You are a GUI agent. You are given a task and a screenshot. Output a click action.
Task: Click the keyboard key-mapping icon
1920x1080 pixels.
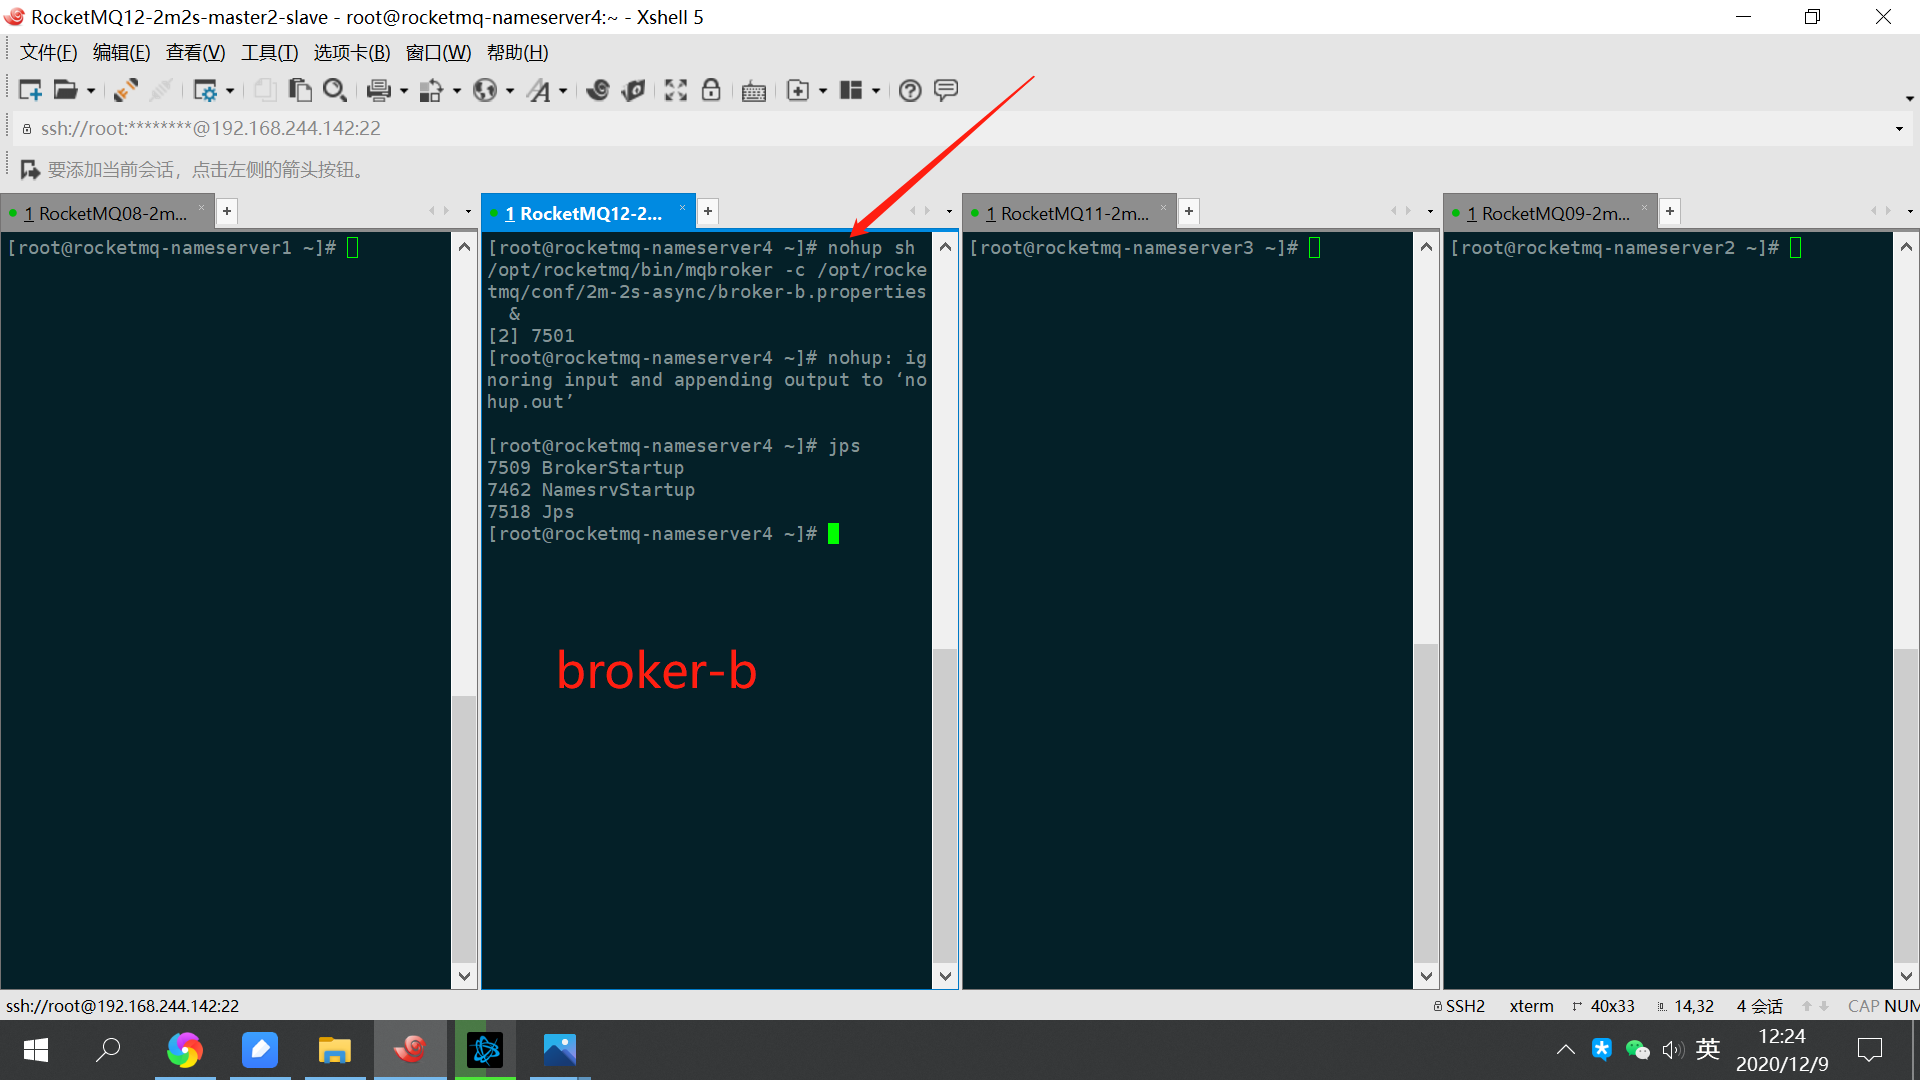(x=754, y=92)
